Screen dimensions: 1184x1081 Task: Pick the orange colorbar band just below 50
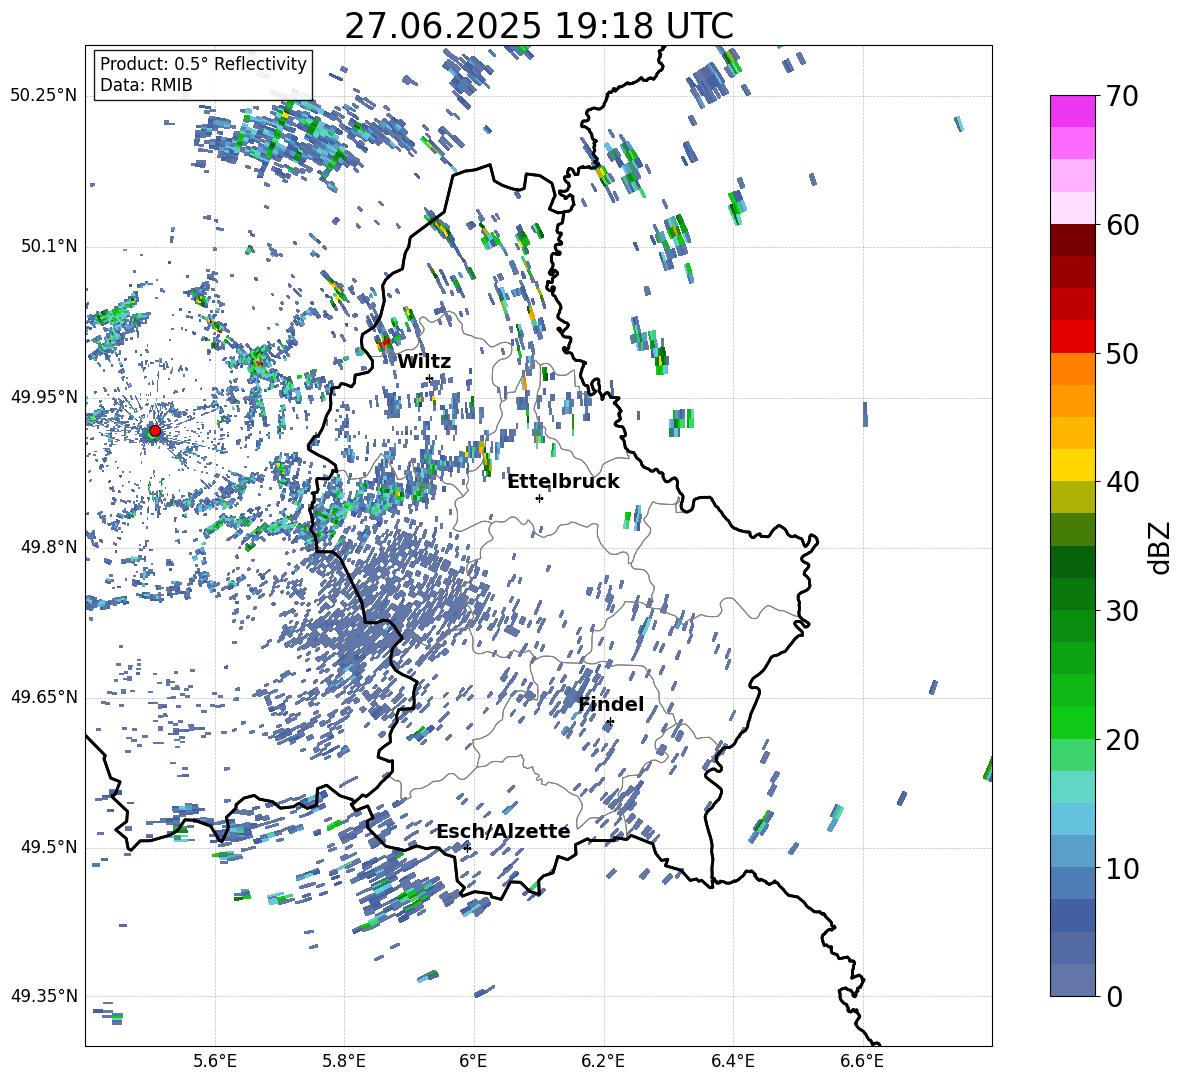[1073, 369]
